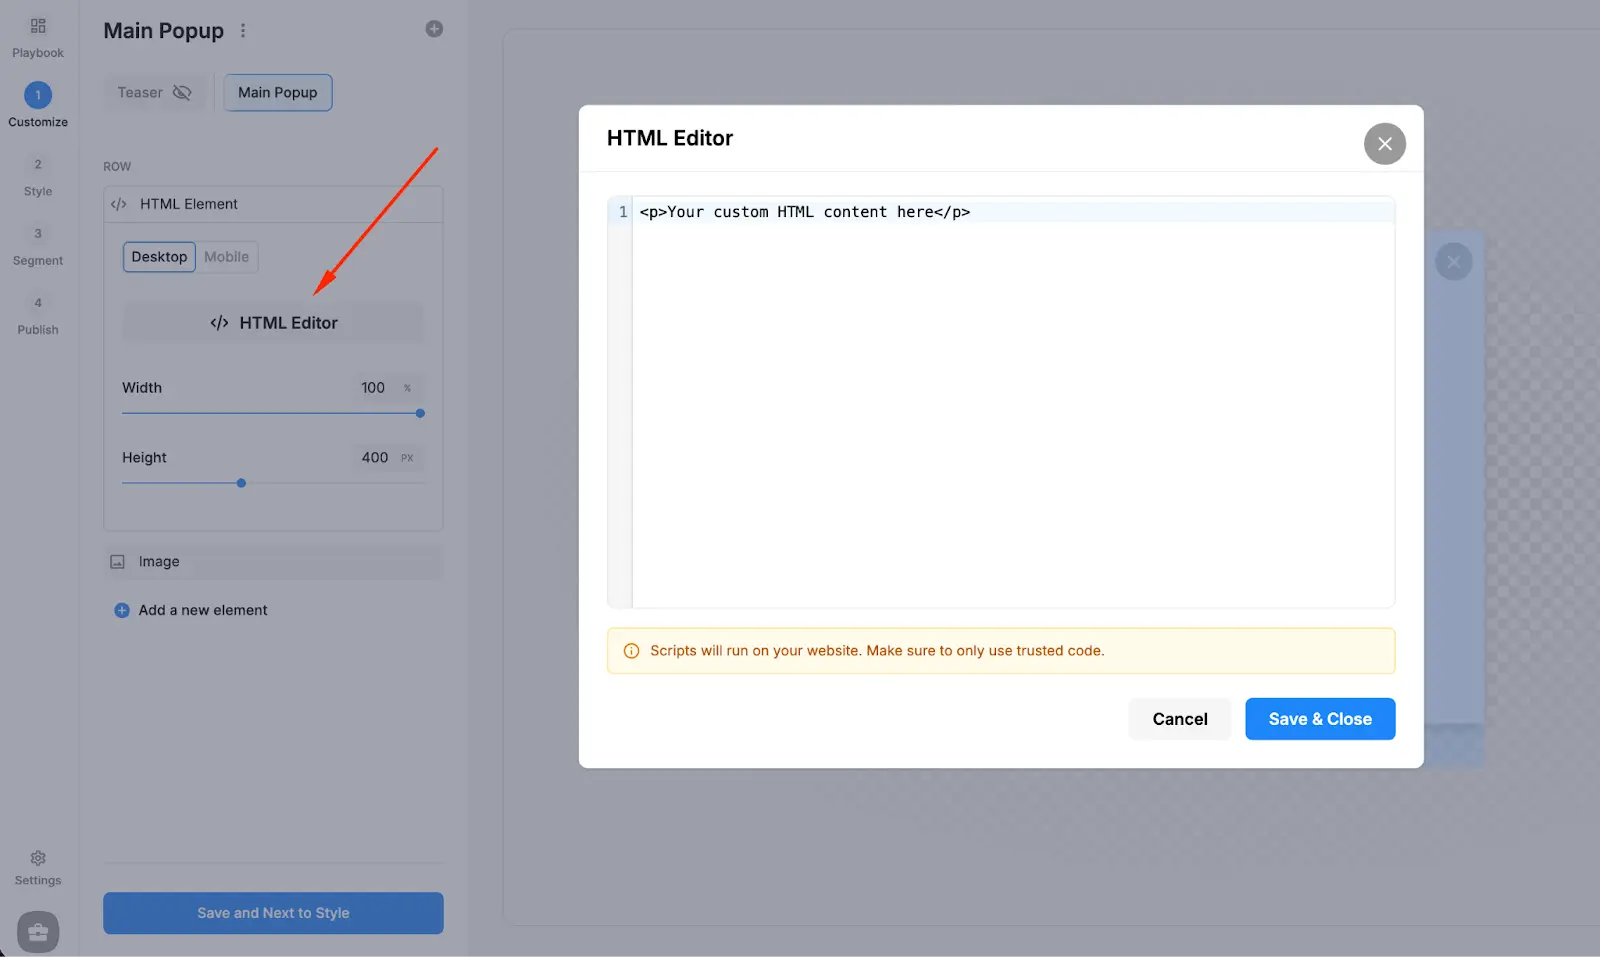
Task: Switch to the Main Popup tab
Action: (277, 92)
